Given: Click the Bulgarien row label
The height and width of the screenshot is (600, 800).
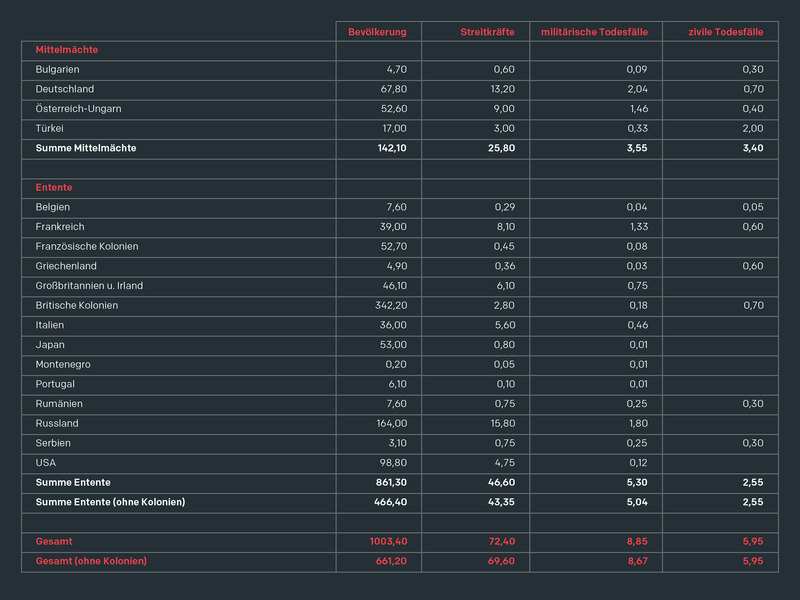Looking at the screenshot, I should tap(57, 69).
